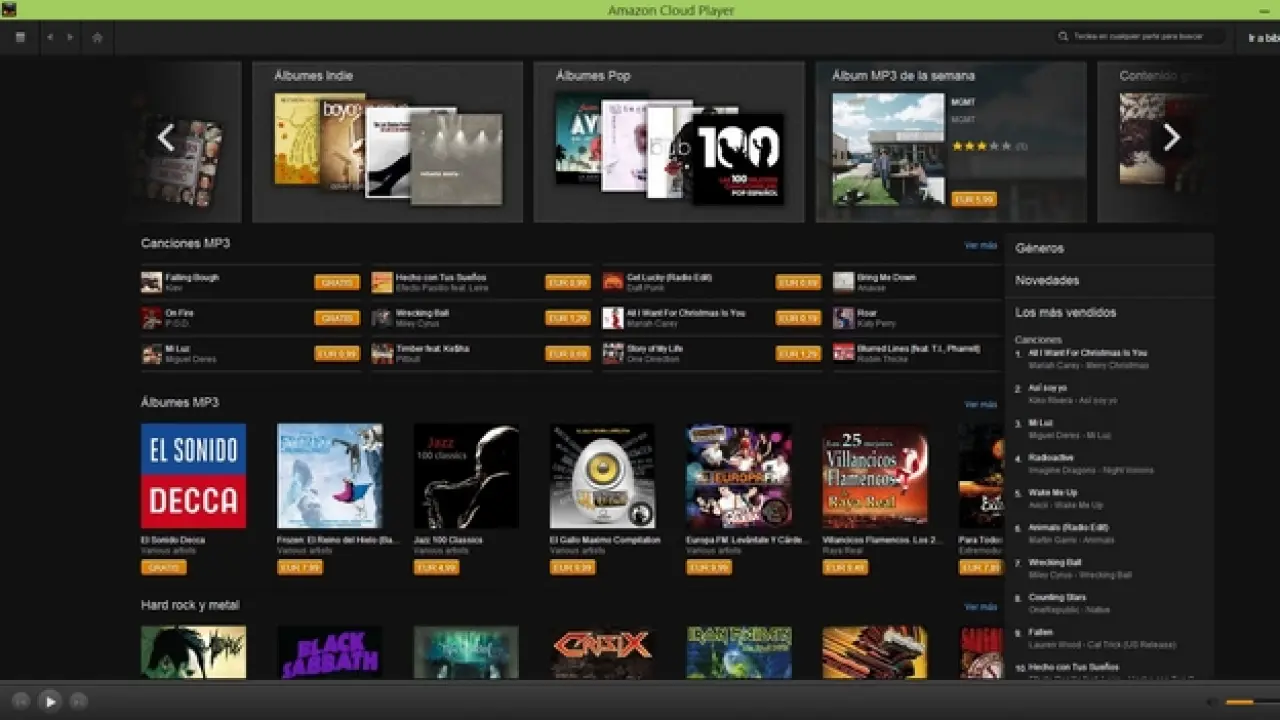Skip to the previous track
This screenshot has height=720, width=1280.
coord(21,701)
